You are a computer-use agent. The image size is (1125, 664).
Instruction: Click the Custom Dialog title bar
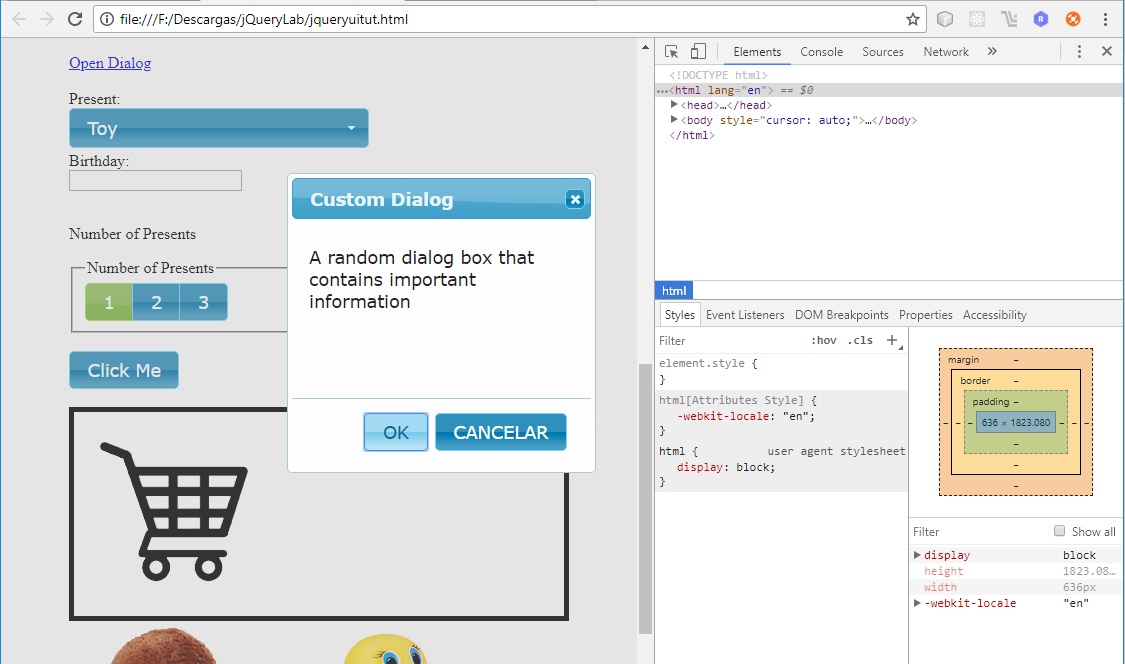click(x=441, y=199)
